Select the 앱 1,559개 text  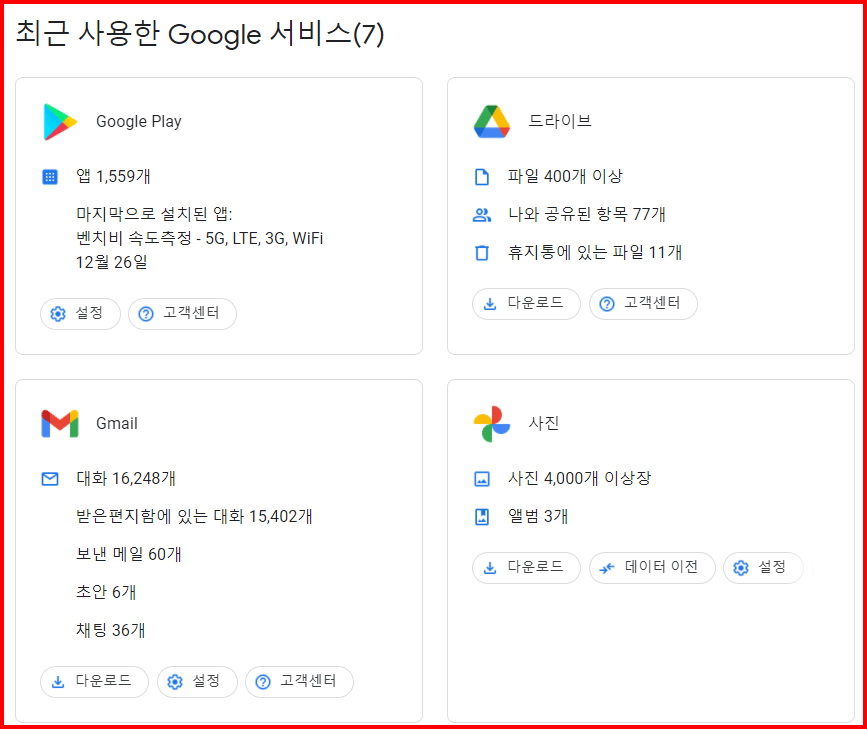[x=113, y=177]
